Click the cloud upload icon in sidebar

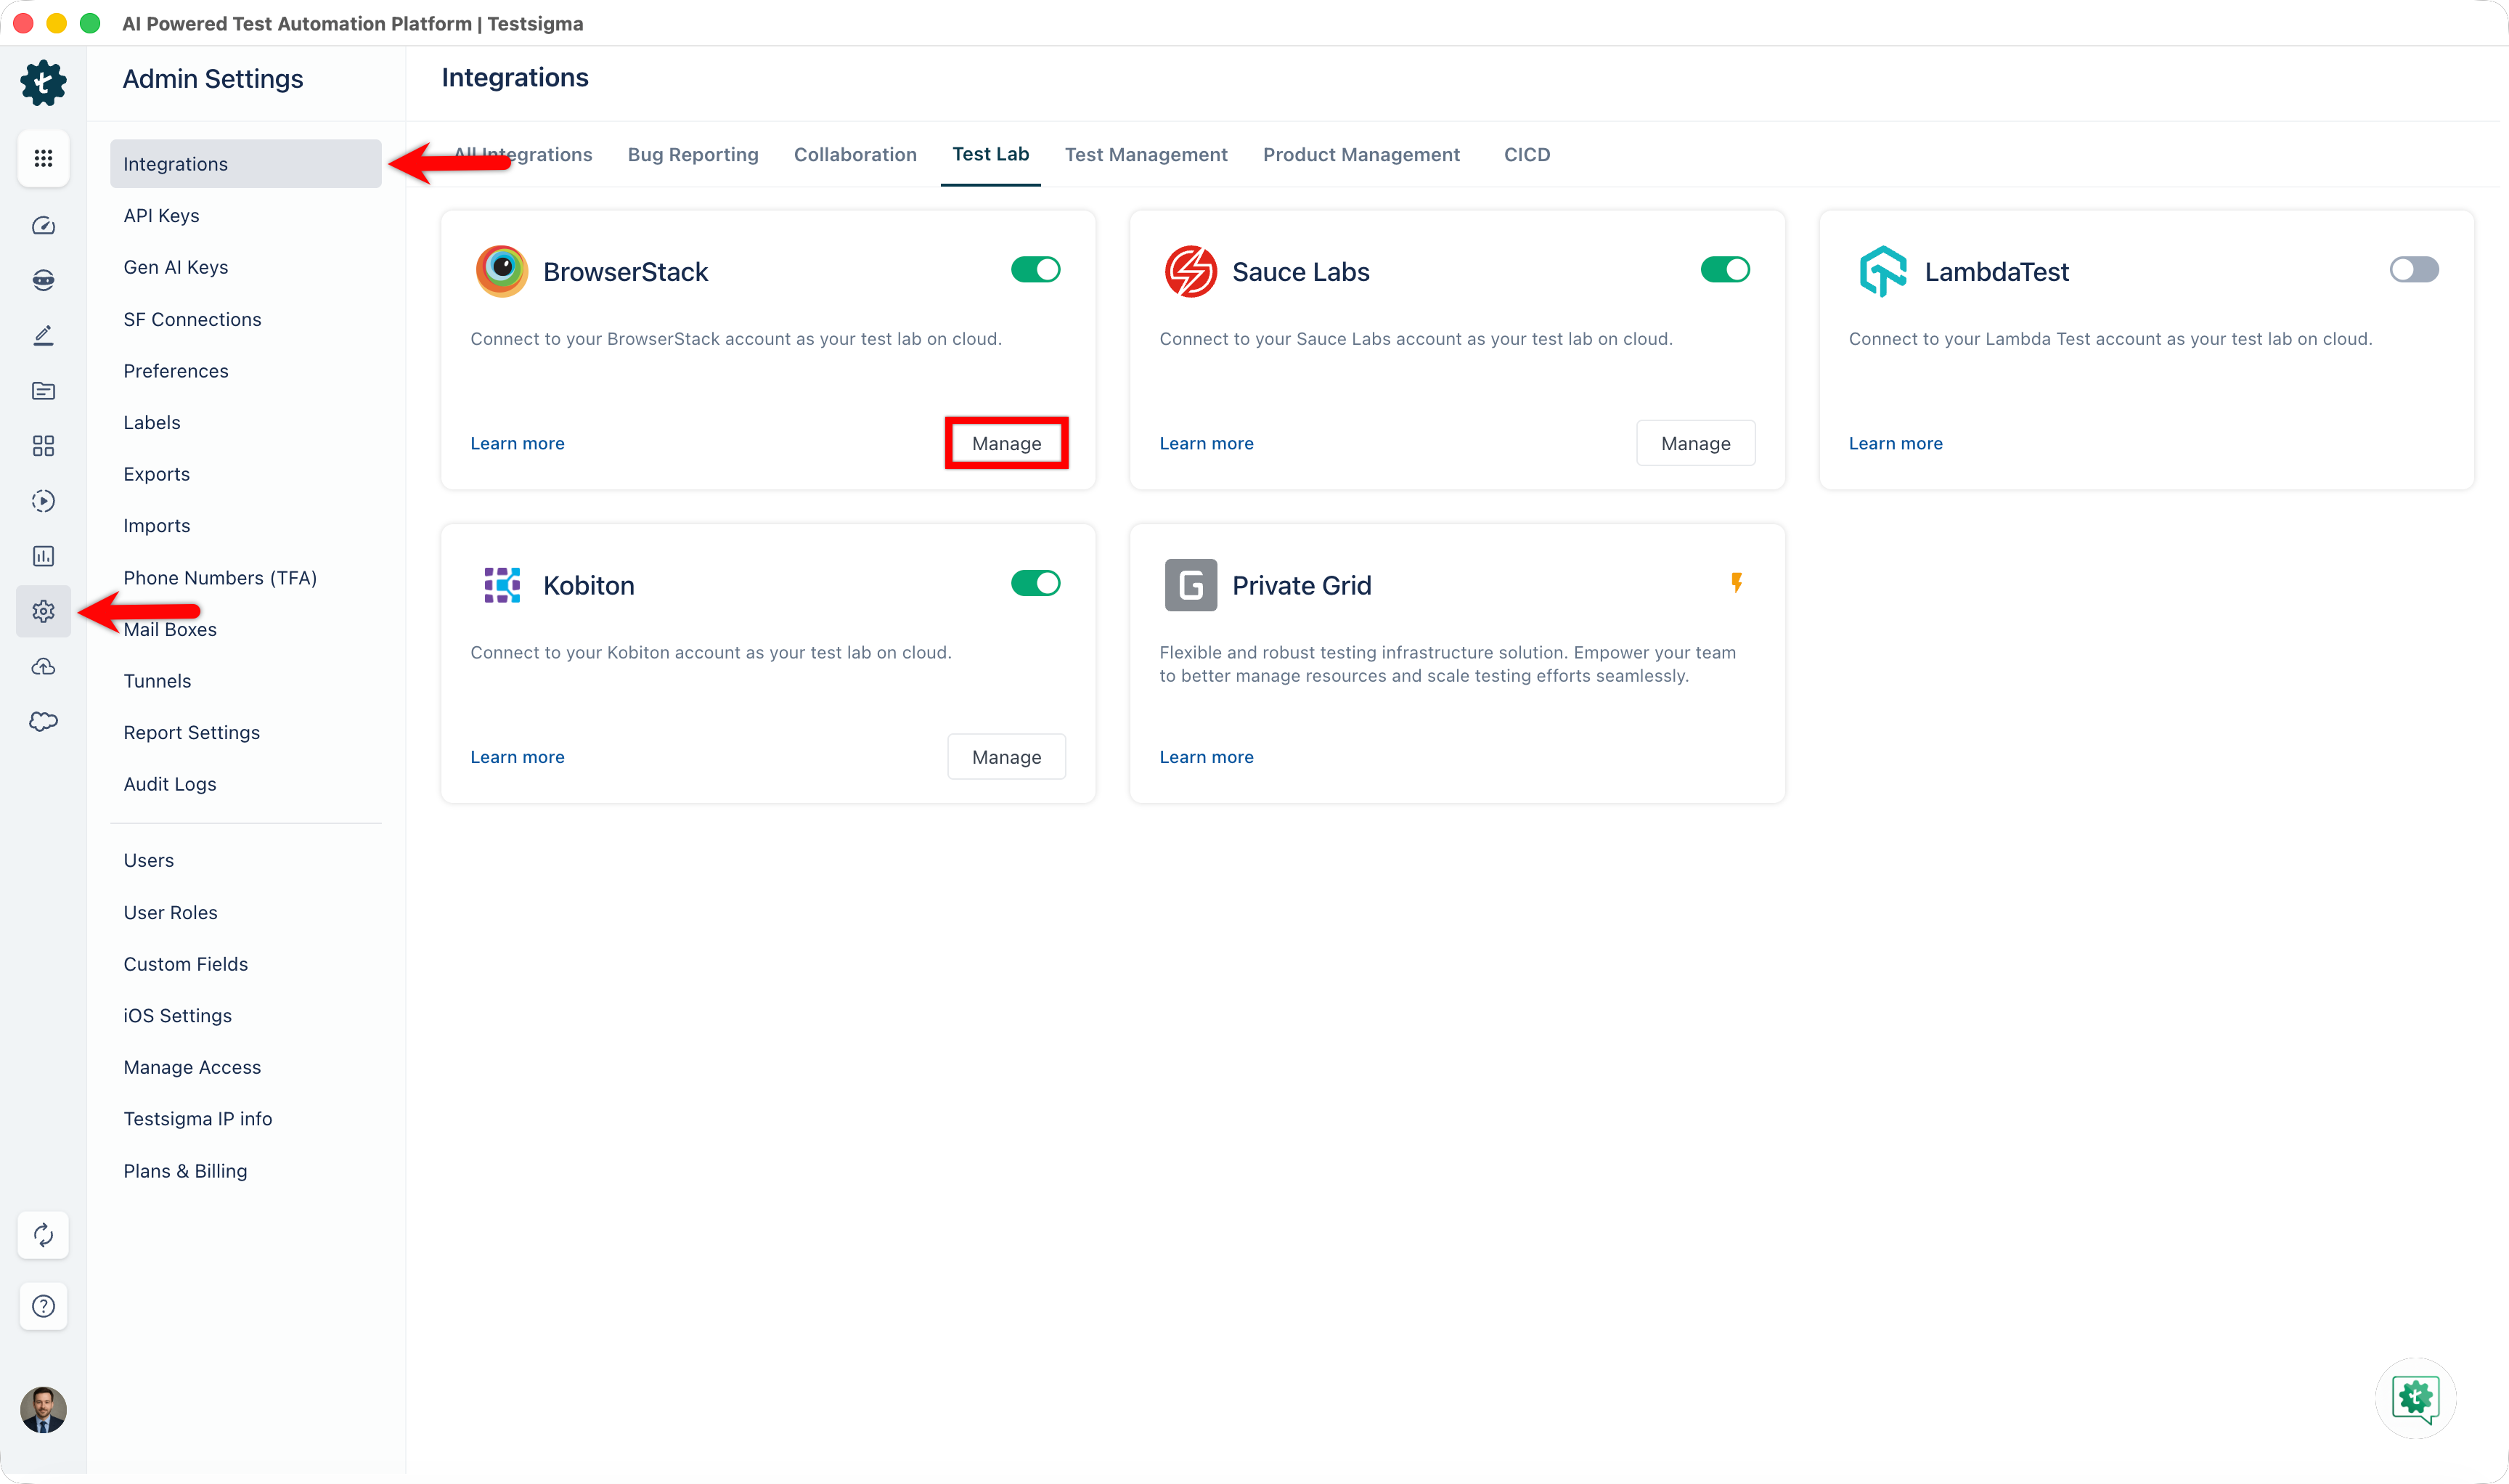(x=43, y=666)
